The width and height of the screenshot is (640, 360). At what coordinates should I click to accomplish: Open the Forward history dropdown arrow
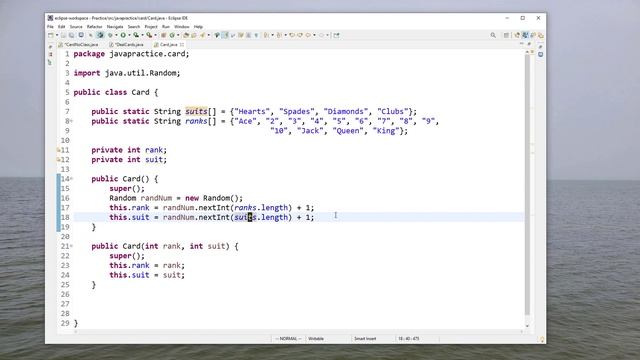(x=328, y=35)
